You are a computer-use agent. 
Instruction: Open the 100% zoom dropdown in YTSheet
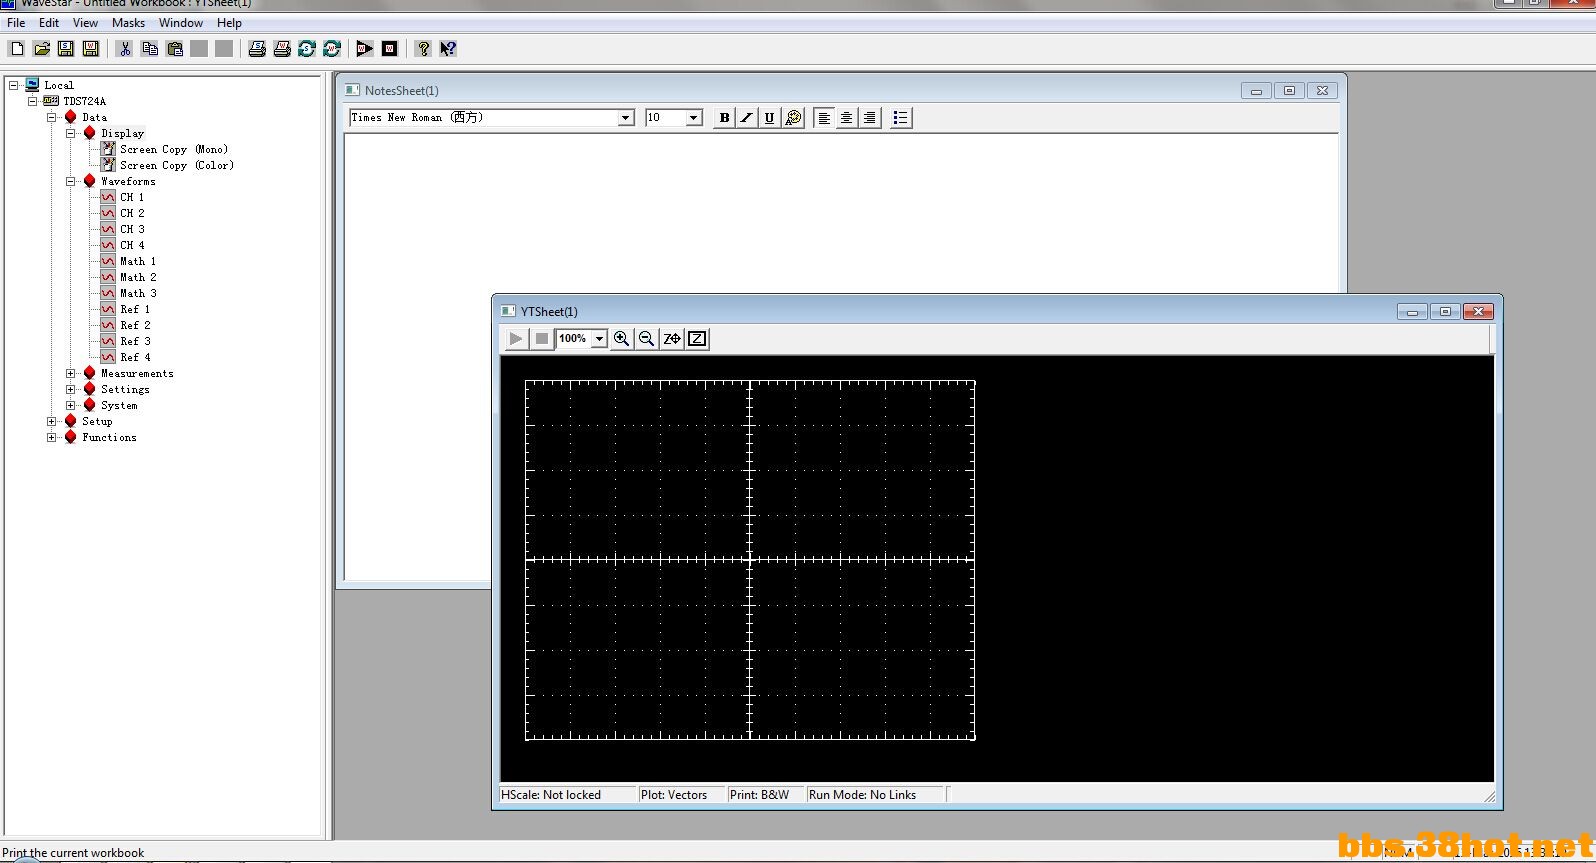pos(600,339)
